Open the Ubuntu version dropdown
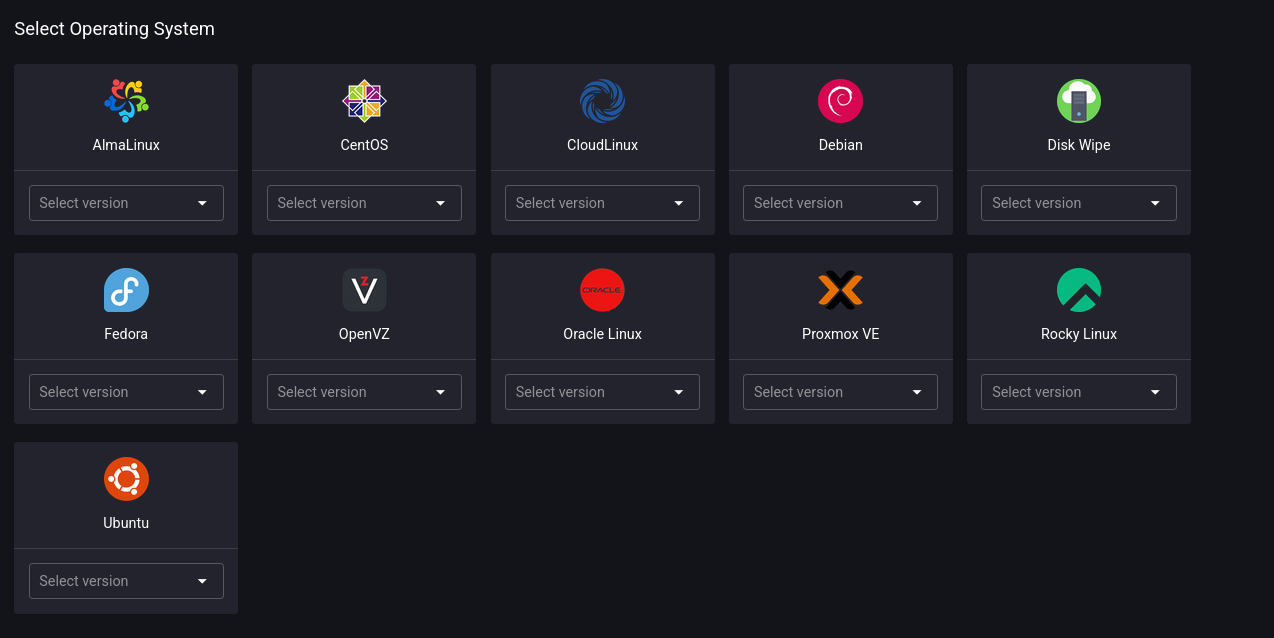This screenshot has height=638, width=1274. click(x=126, y=580)
